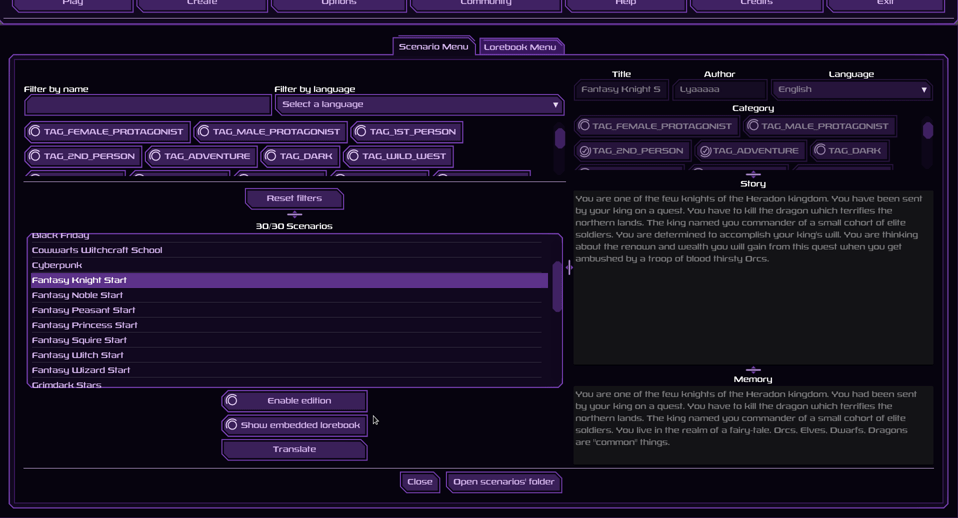Screen dimensions: 958x518
Task: Click the Open scenarios' folder button
Action: tap(503, 482)
